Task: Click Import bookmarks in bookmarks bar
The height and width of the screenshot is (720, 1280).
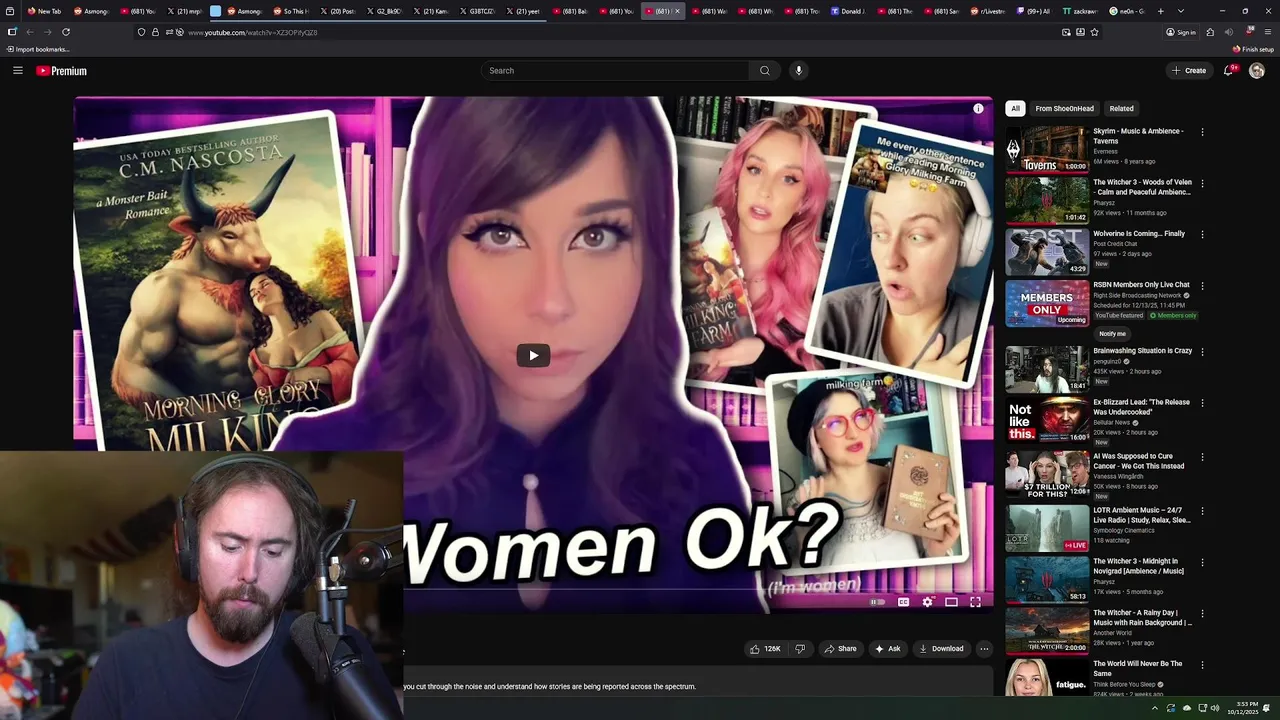Action: pyautogui.click(x=36, y=49)
